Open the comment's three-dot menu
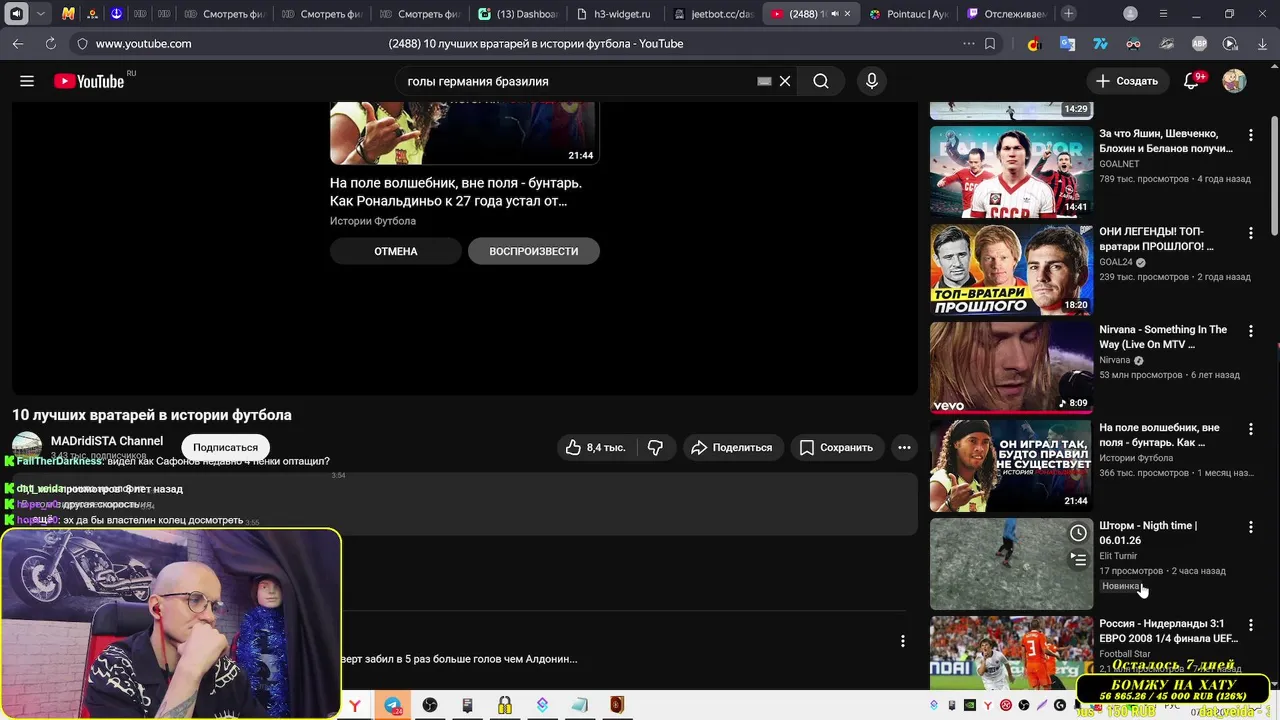 pos(902,641)
